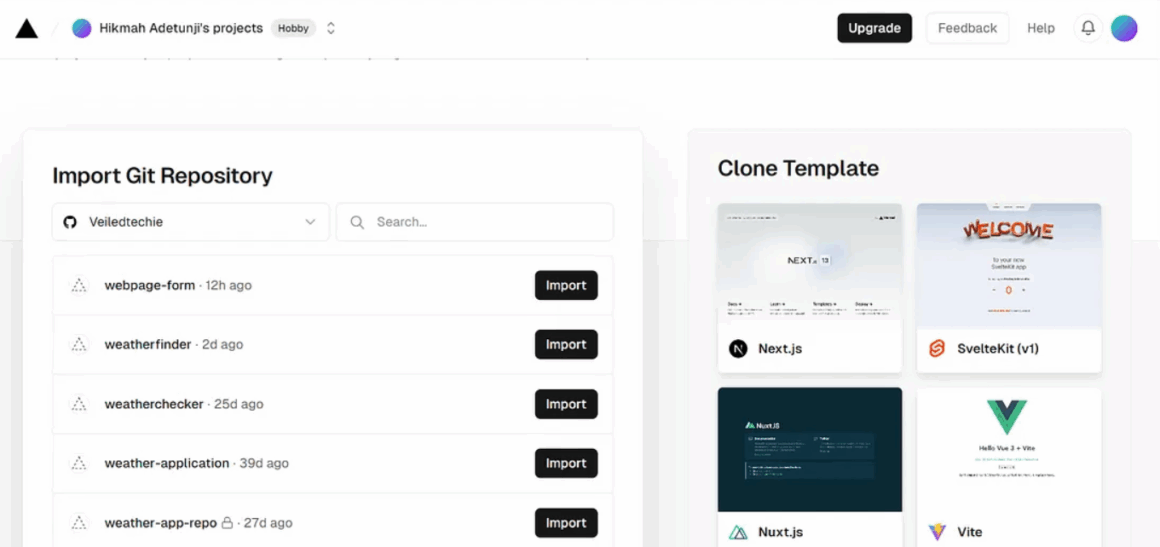Click the project avatar beside Hikmah Adetunji's projects
The image size is (1160, 547).
tap(82, 28)
